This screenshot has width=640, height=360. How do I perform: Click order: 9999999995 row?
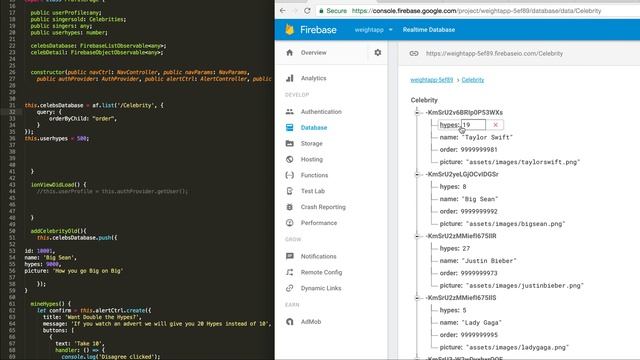[x=468, y=335]
